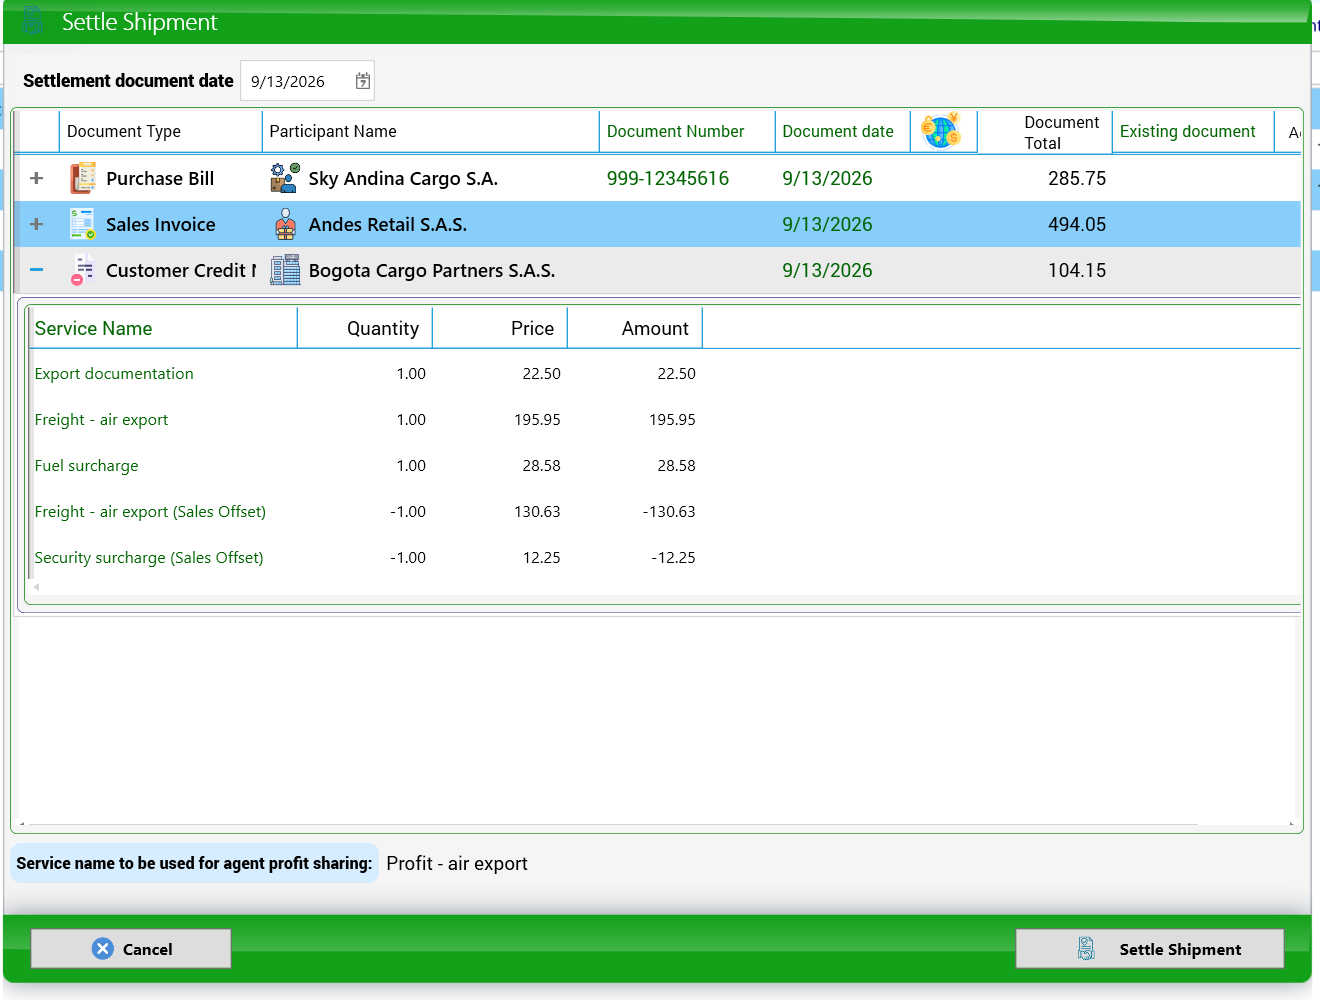Collapse the Customer Credit Note row

(37, 270)
